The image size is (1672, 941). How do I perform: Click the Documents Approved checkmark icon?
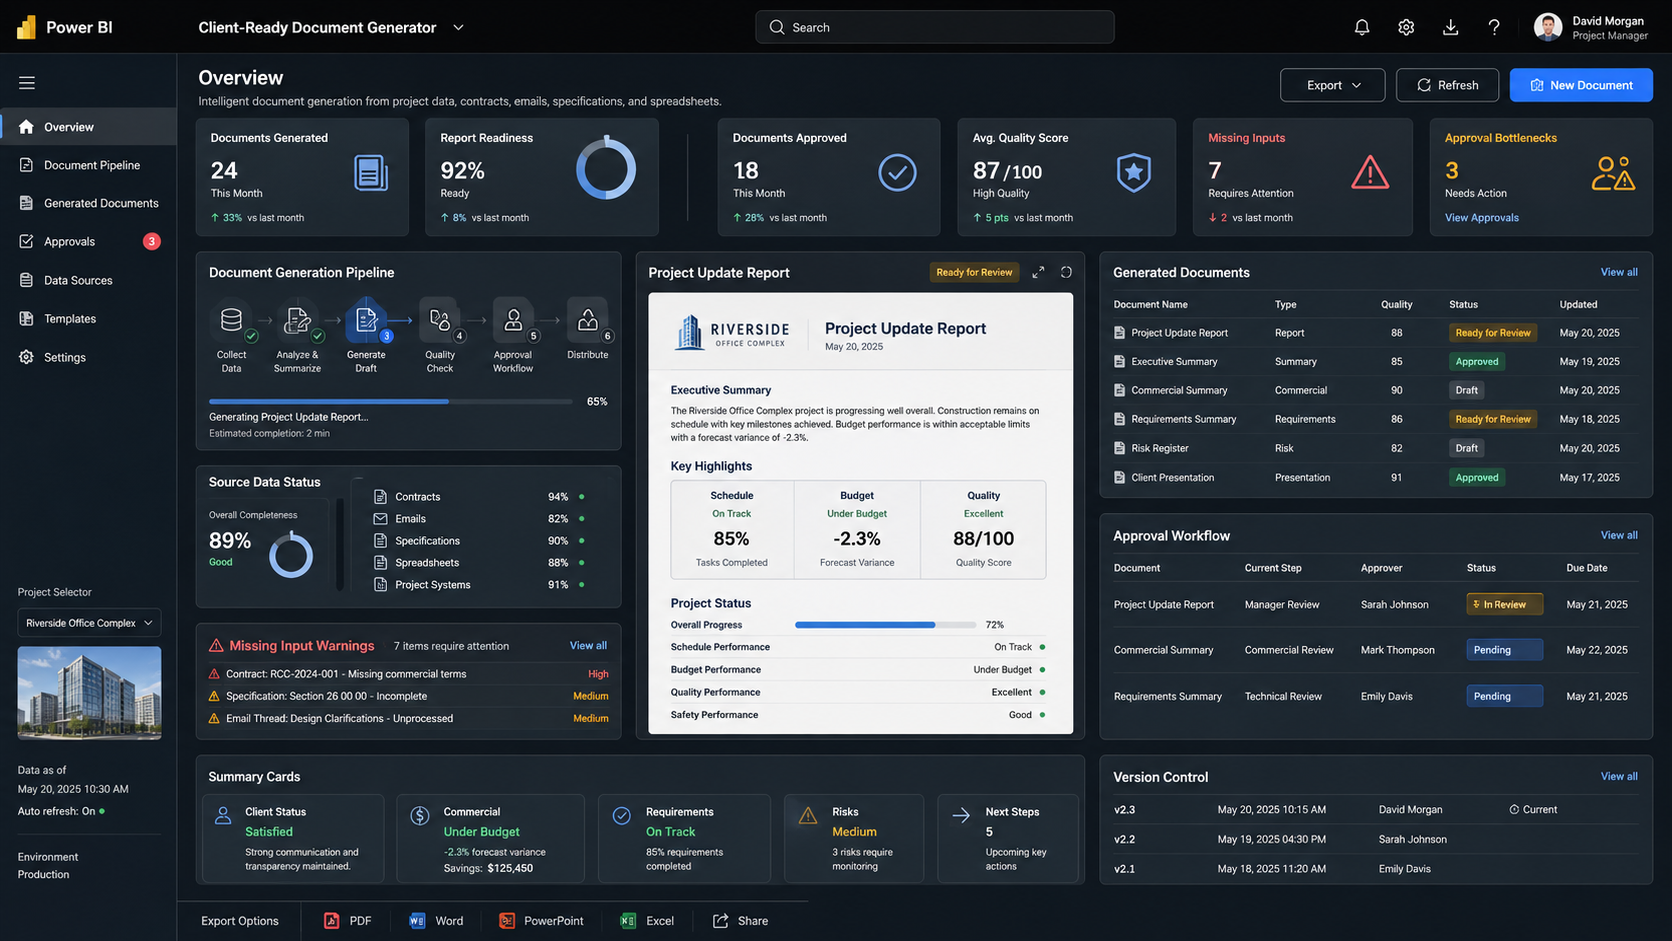897,173
